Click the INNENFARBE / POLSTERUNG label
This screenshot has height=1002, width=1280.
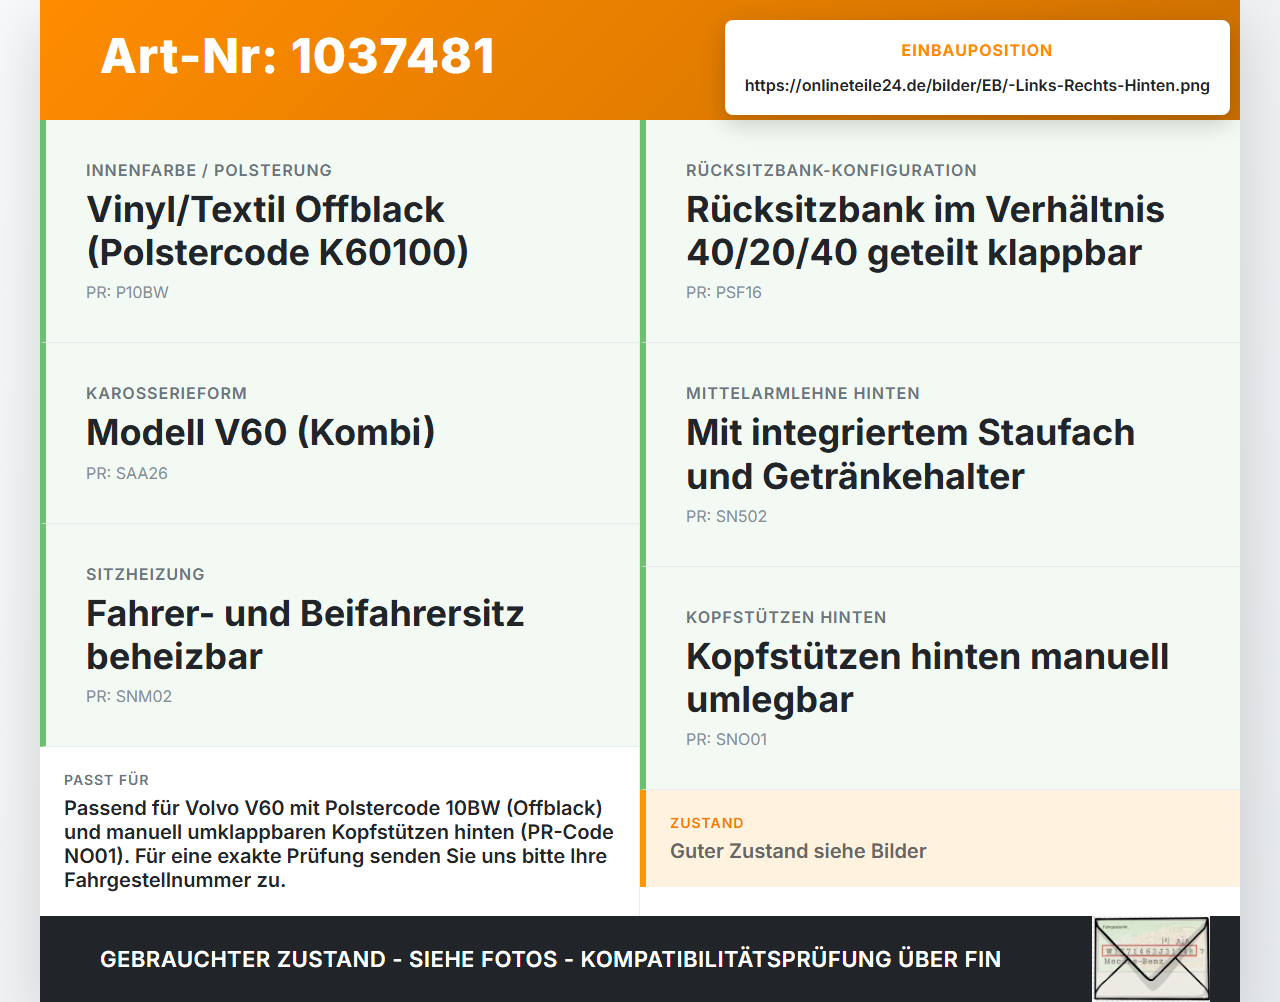(209, 170)
